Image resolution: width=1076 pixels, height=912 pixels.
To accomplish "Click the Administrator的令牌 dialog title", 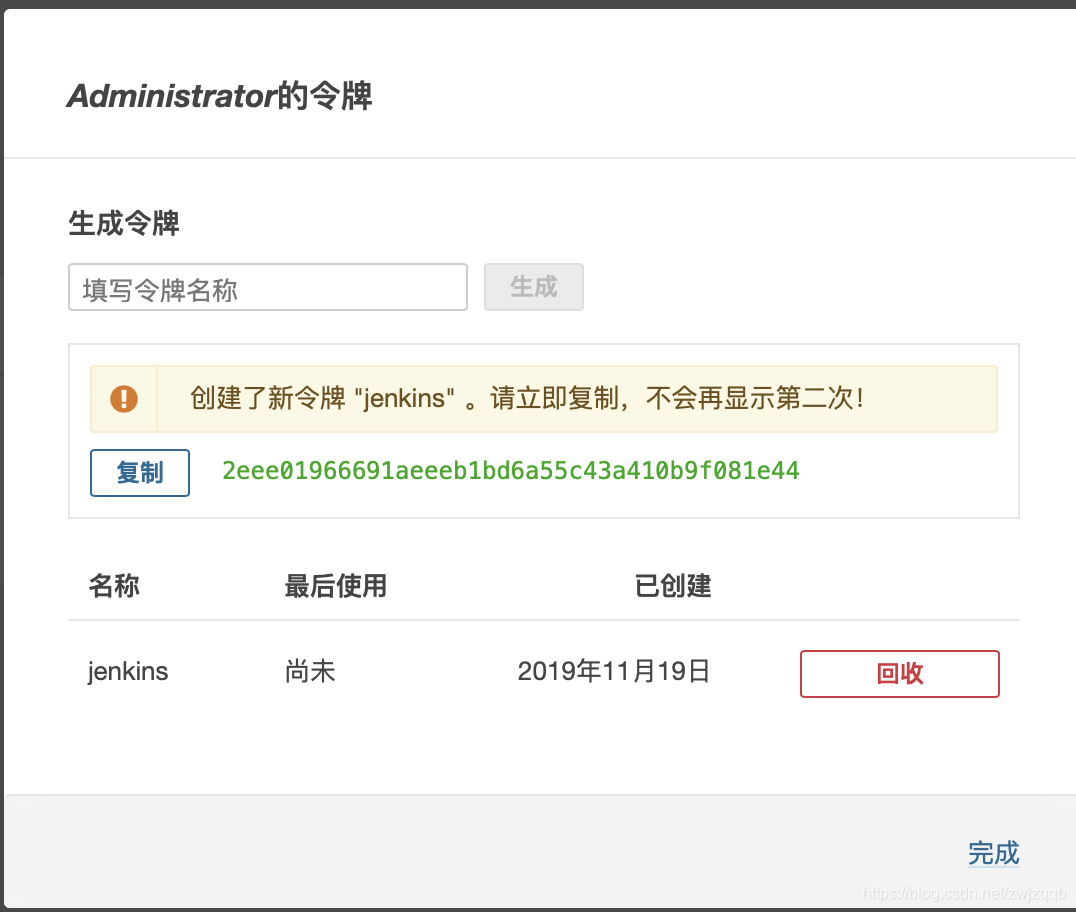I will coord(220,95).
